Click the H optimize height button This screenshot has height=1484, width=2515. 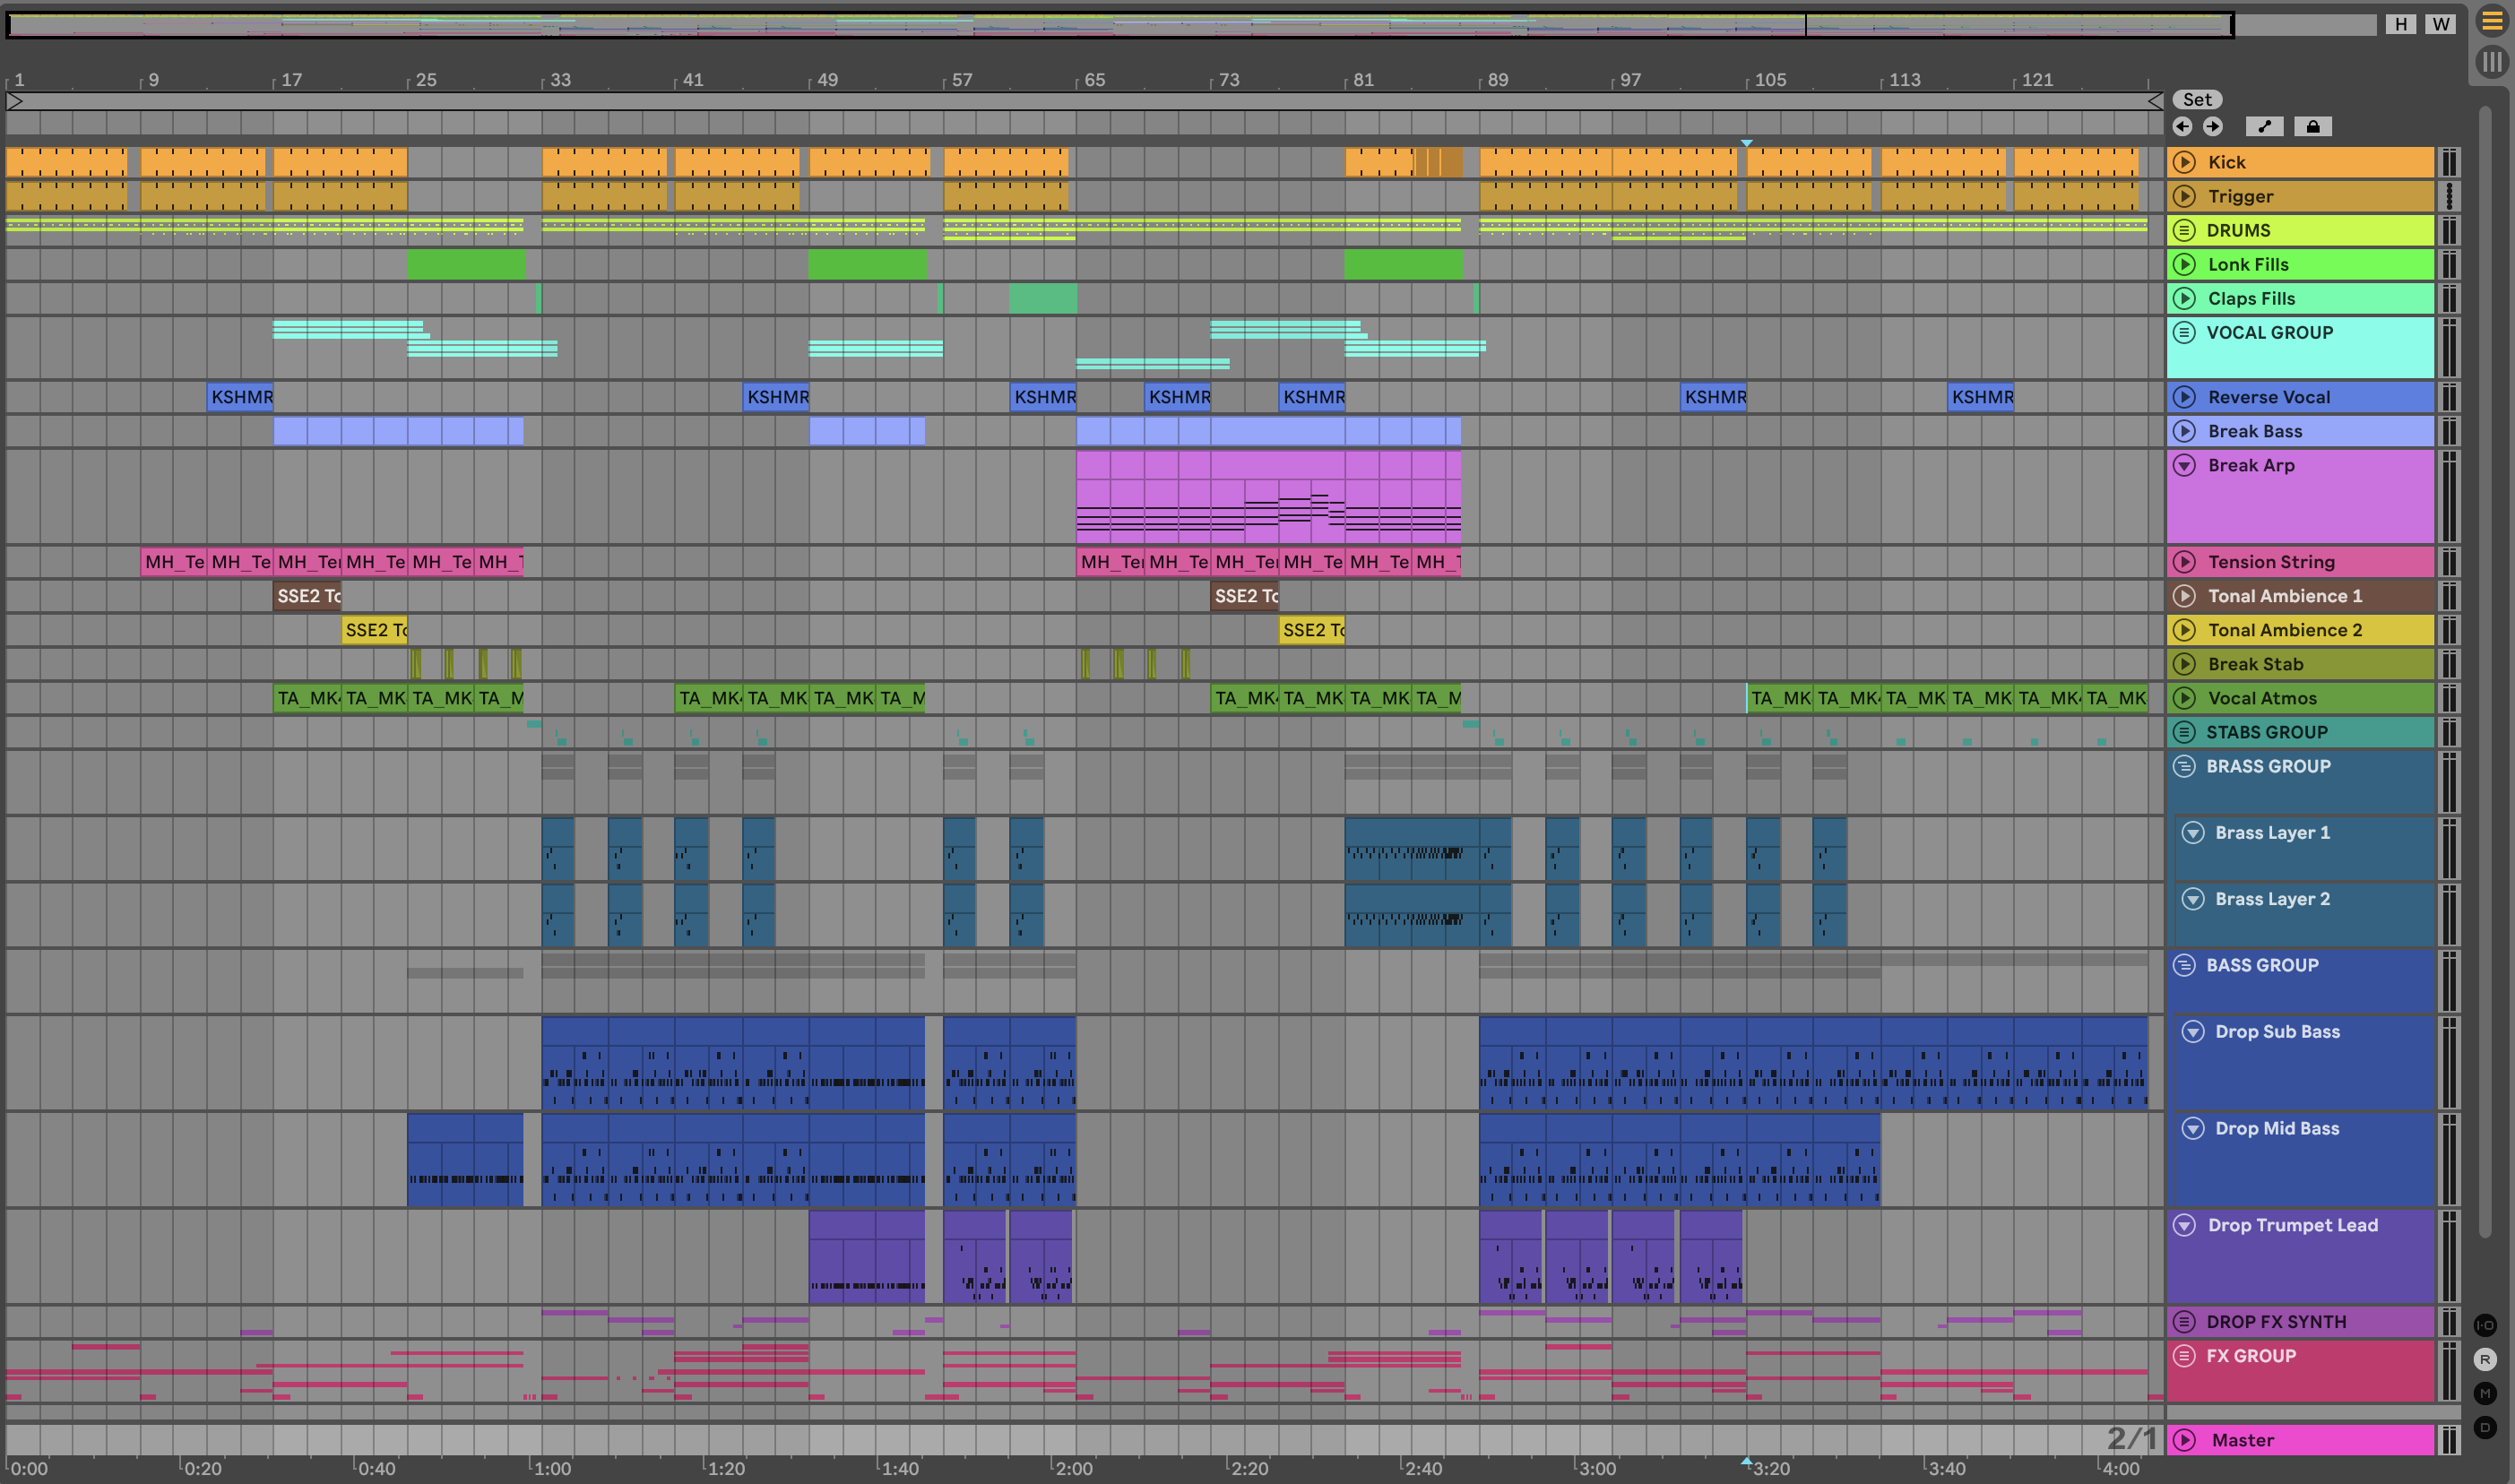[x=2400, y=24]
